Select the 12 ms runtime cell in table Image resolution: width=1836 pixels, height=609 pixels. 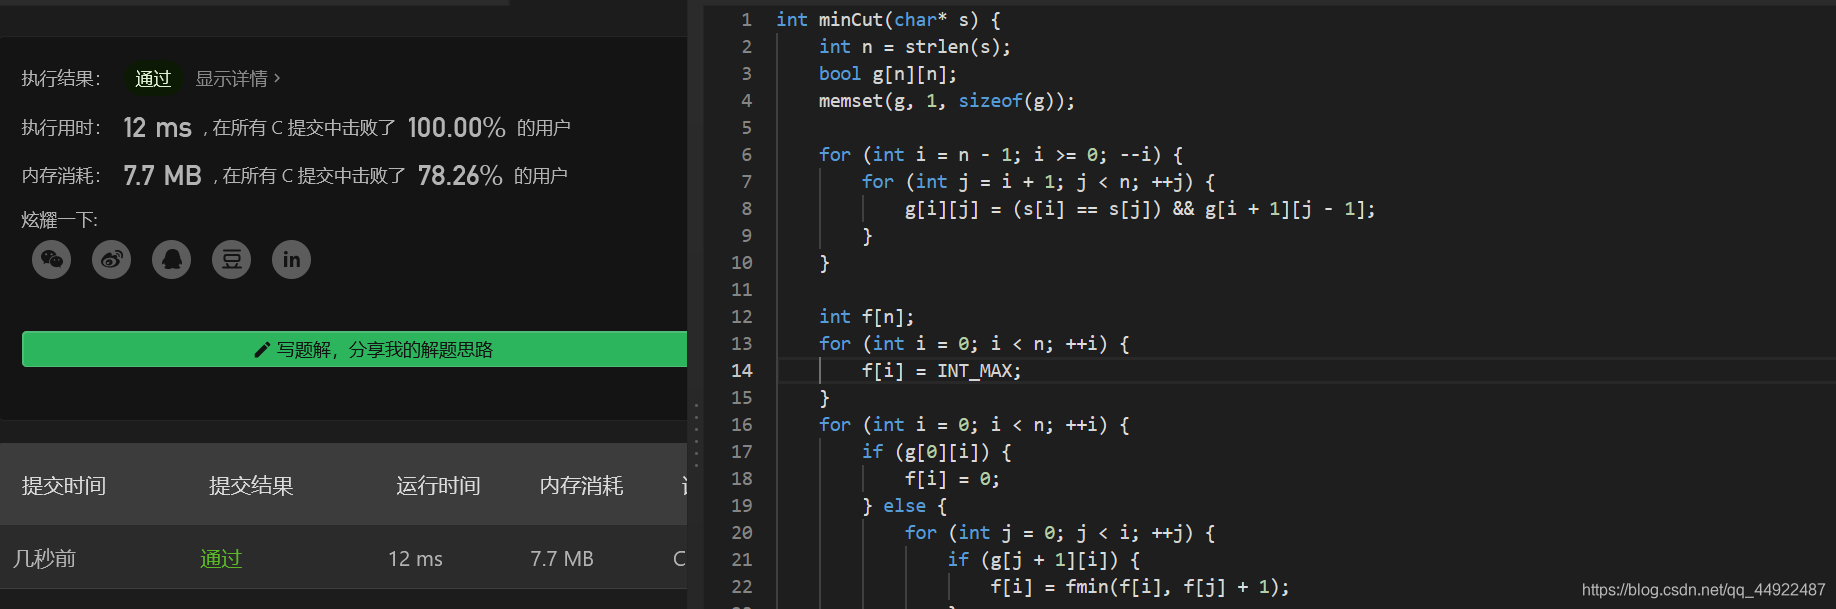(416, 559)
